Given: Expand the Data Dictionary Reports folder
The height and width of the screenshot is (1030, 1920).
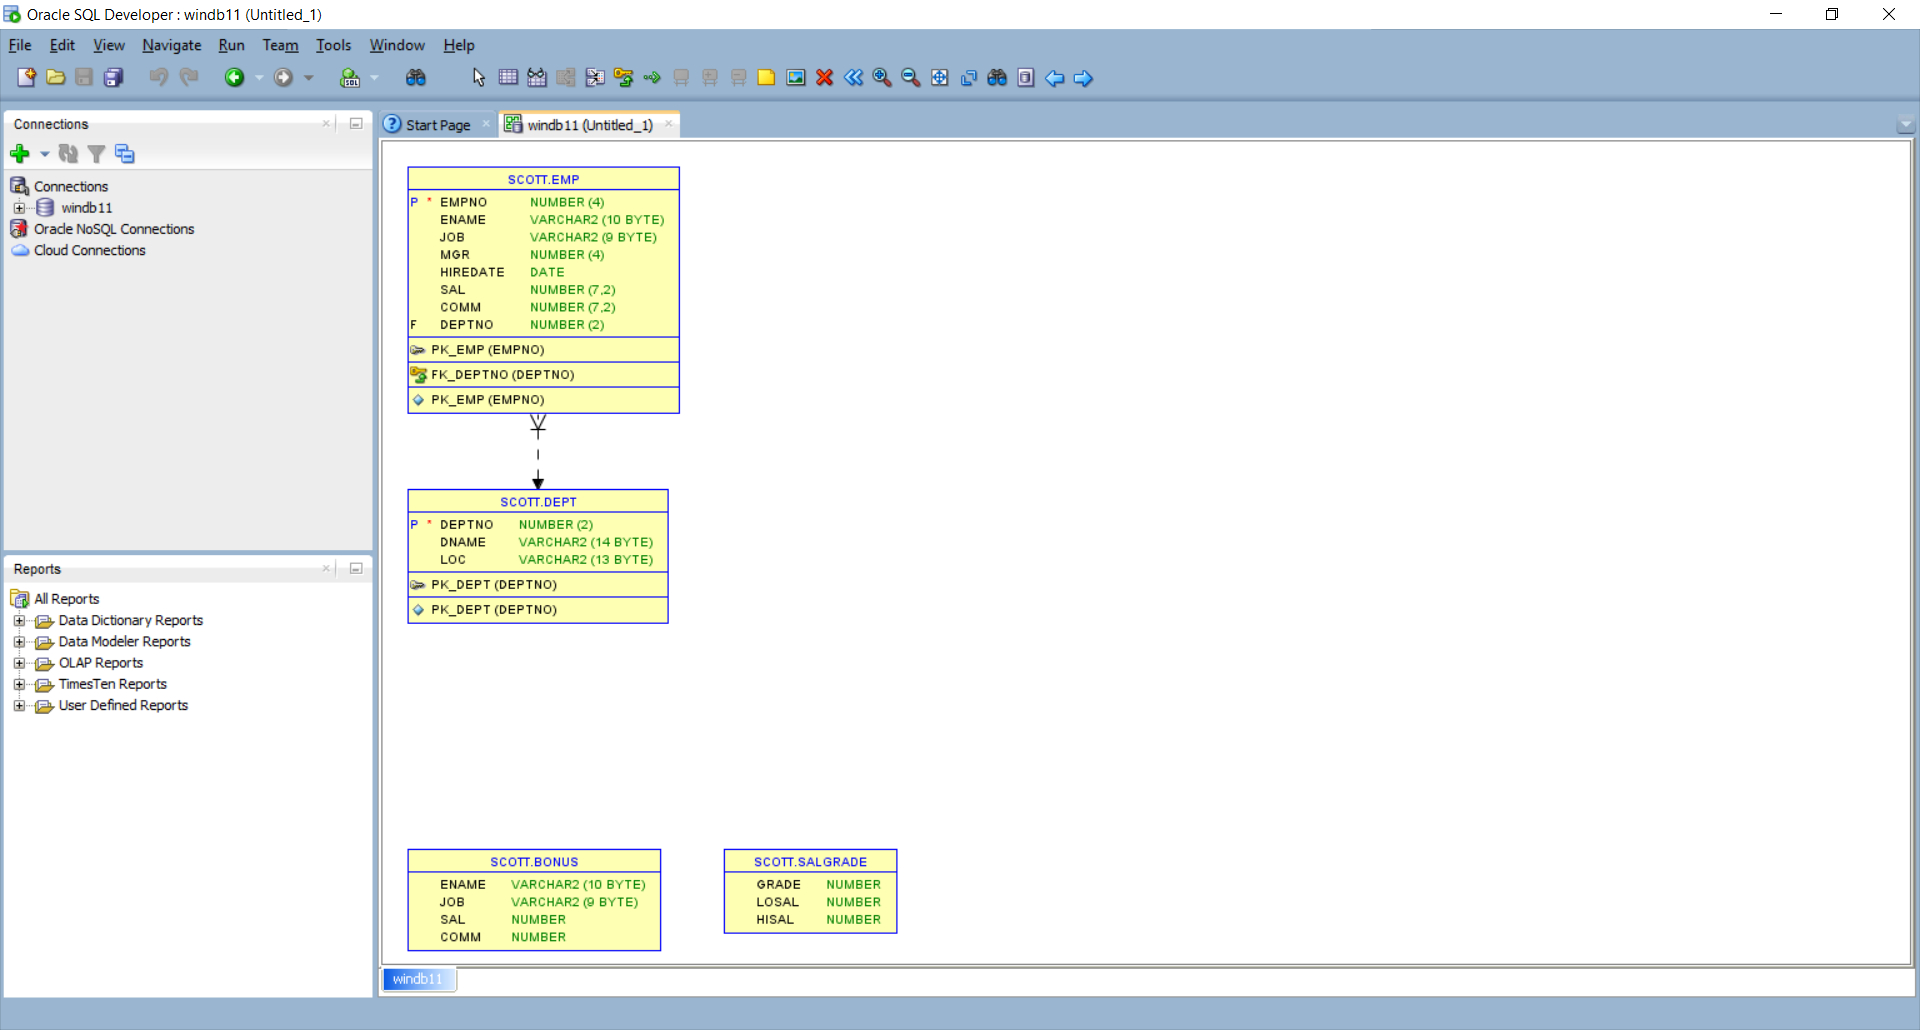Looking at the screenshot, I should pyautogui.click(x=21, y=620).
